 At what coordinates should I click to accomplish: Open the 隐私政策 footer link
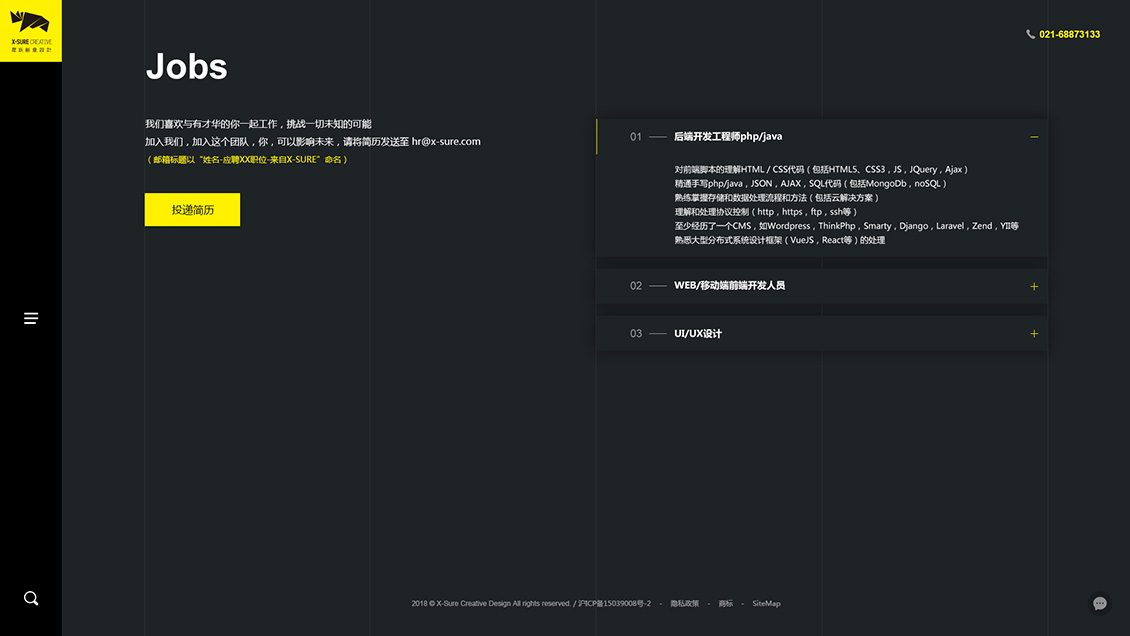(x=685, y=604)
